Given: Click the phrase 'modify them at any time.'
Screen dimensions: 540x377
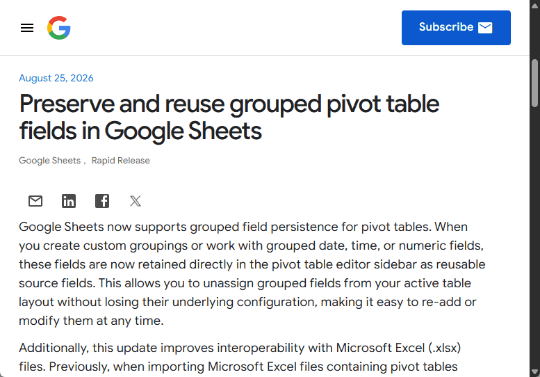Looking at the screenshot, I should (91, 321).
